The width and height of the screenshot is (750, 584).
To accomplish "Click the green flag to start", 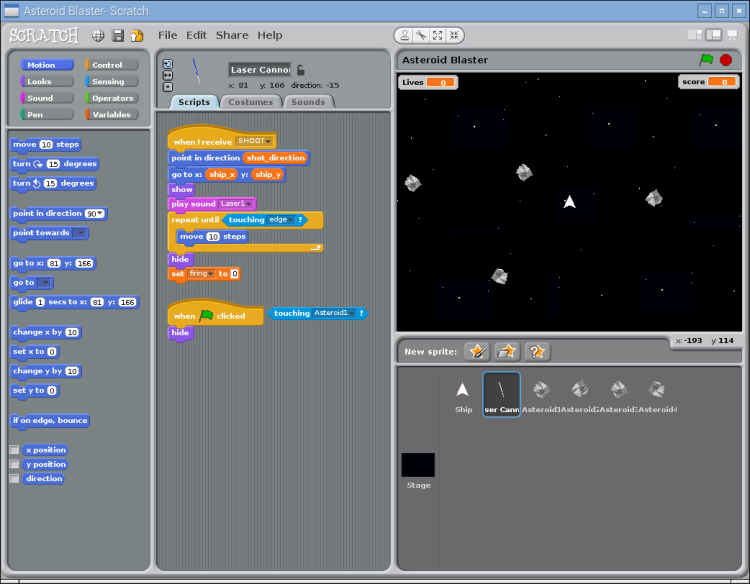I will click(706, 60).
